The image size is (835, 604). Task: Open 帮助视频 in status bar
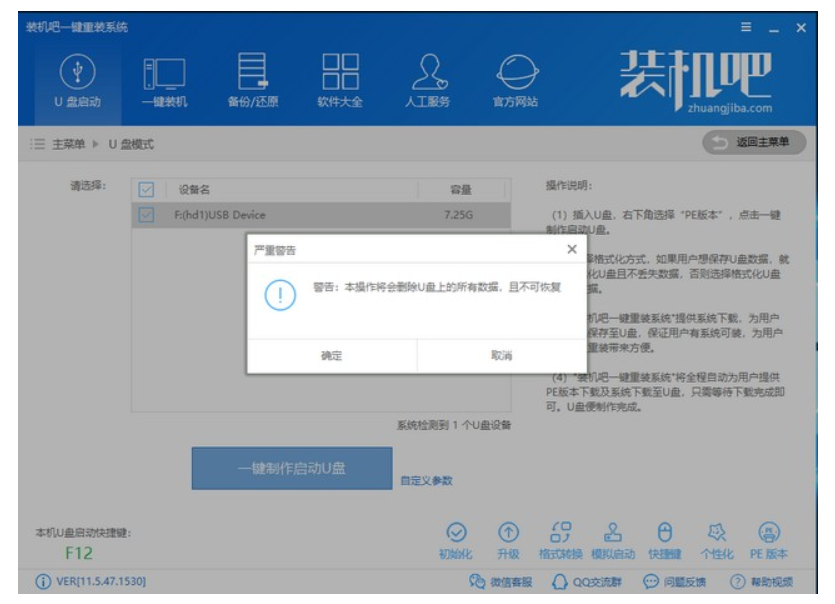point(762,582)
